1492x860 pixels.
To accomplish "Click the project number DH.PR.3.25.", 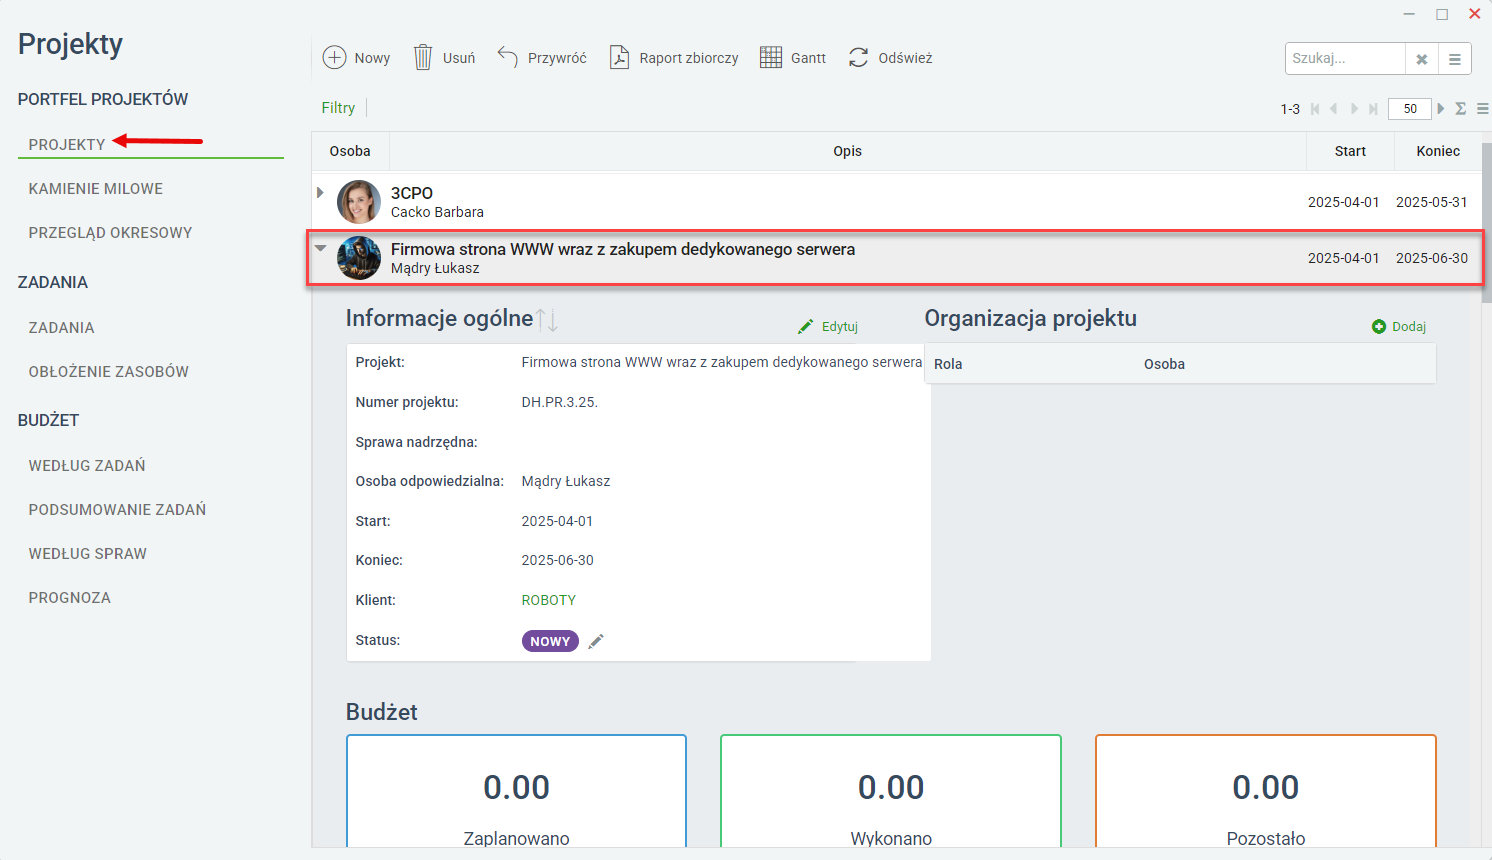I will [560, 402].
